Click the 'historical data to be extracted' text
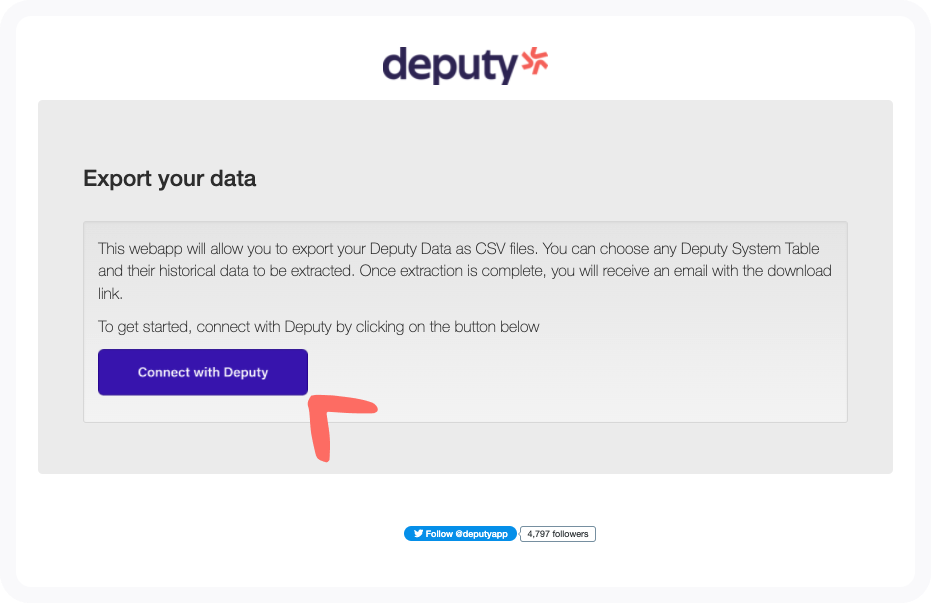The height and width of the screenshot is (603, 931). (x=256, y=271)
